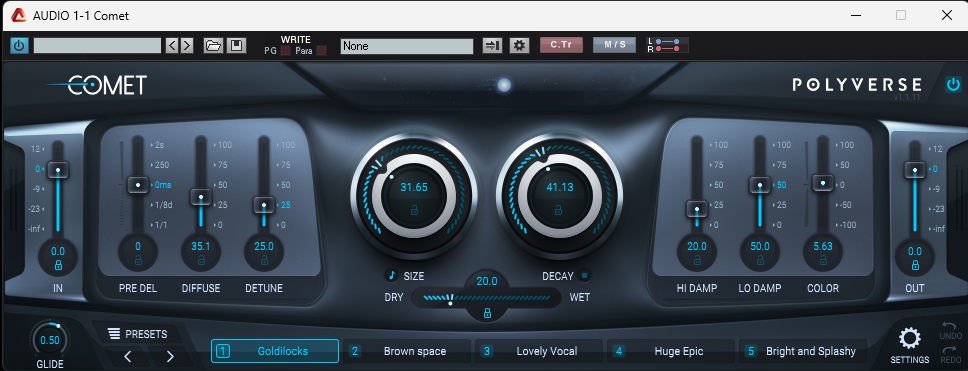Select preset slot 4 Huge Epic
Screen dimensions: 968x371
click(x=671, y=351)
